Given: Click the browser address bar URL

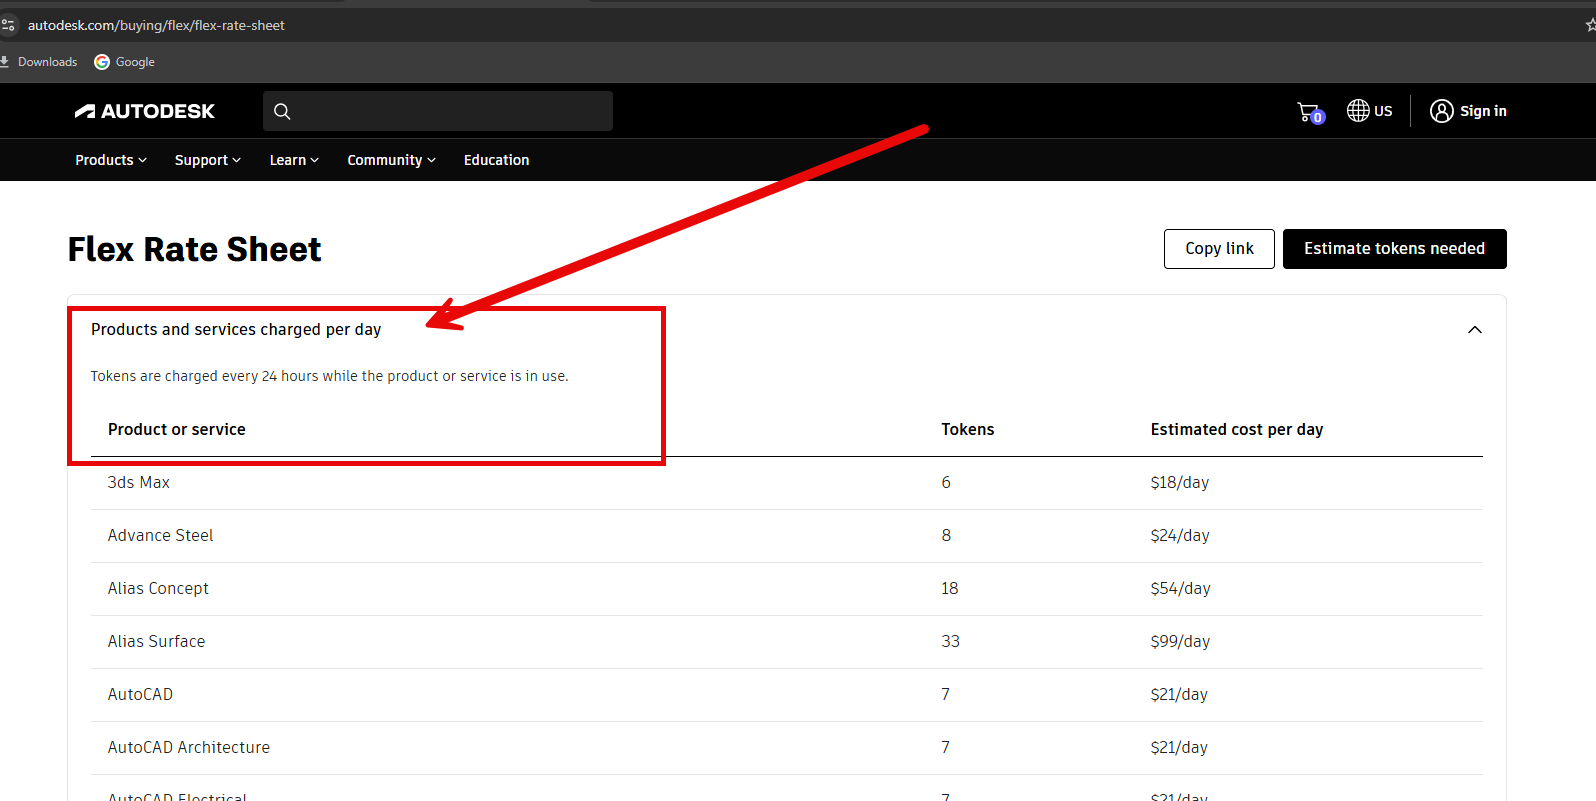Looking at the screenshot, I should 156,25.
